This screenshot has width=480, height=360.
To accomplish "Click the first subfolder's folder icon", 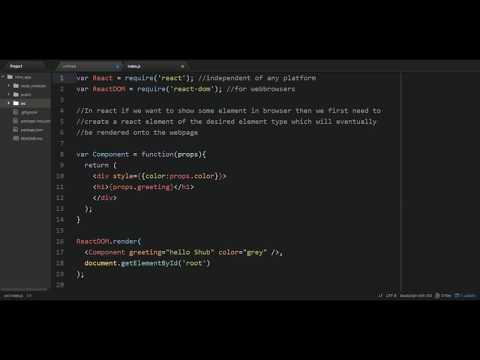I will [x=16, y=86].
